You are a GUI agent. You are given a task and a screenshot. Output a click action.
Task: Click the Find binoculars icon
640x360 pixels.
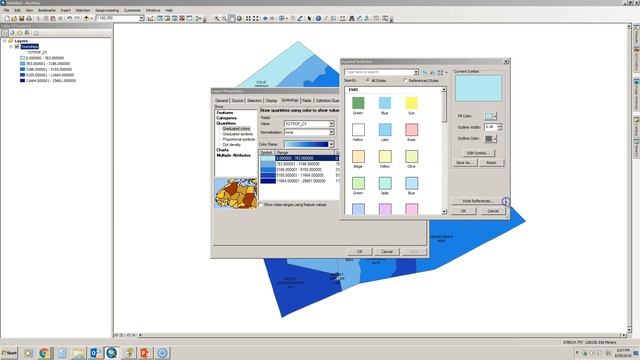351,18
